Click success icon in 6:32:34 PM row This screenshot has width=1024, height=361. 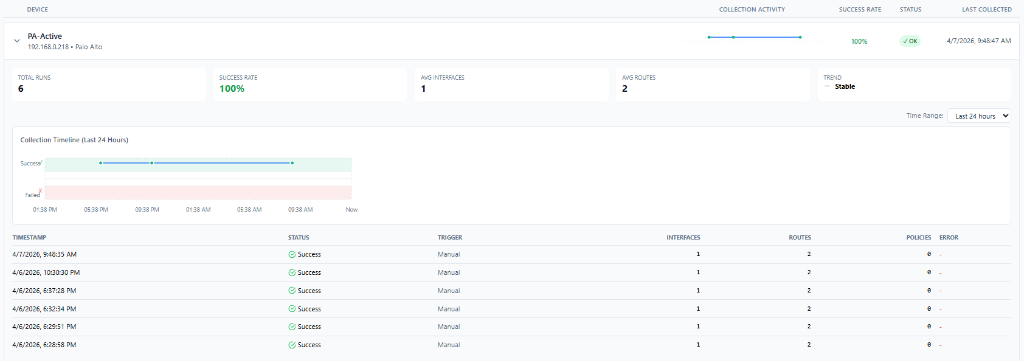click(x=292, y=309)
